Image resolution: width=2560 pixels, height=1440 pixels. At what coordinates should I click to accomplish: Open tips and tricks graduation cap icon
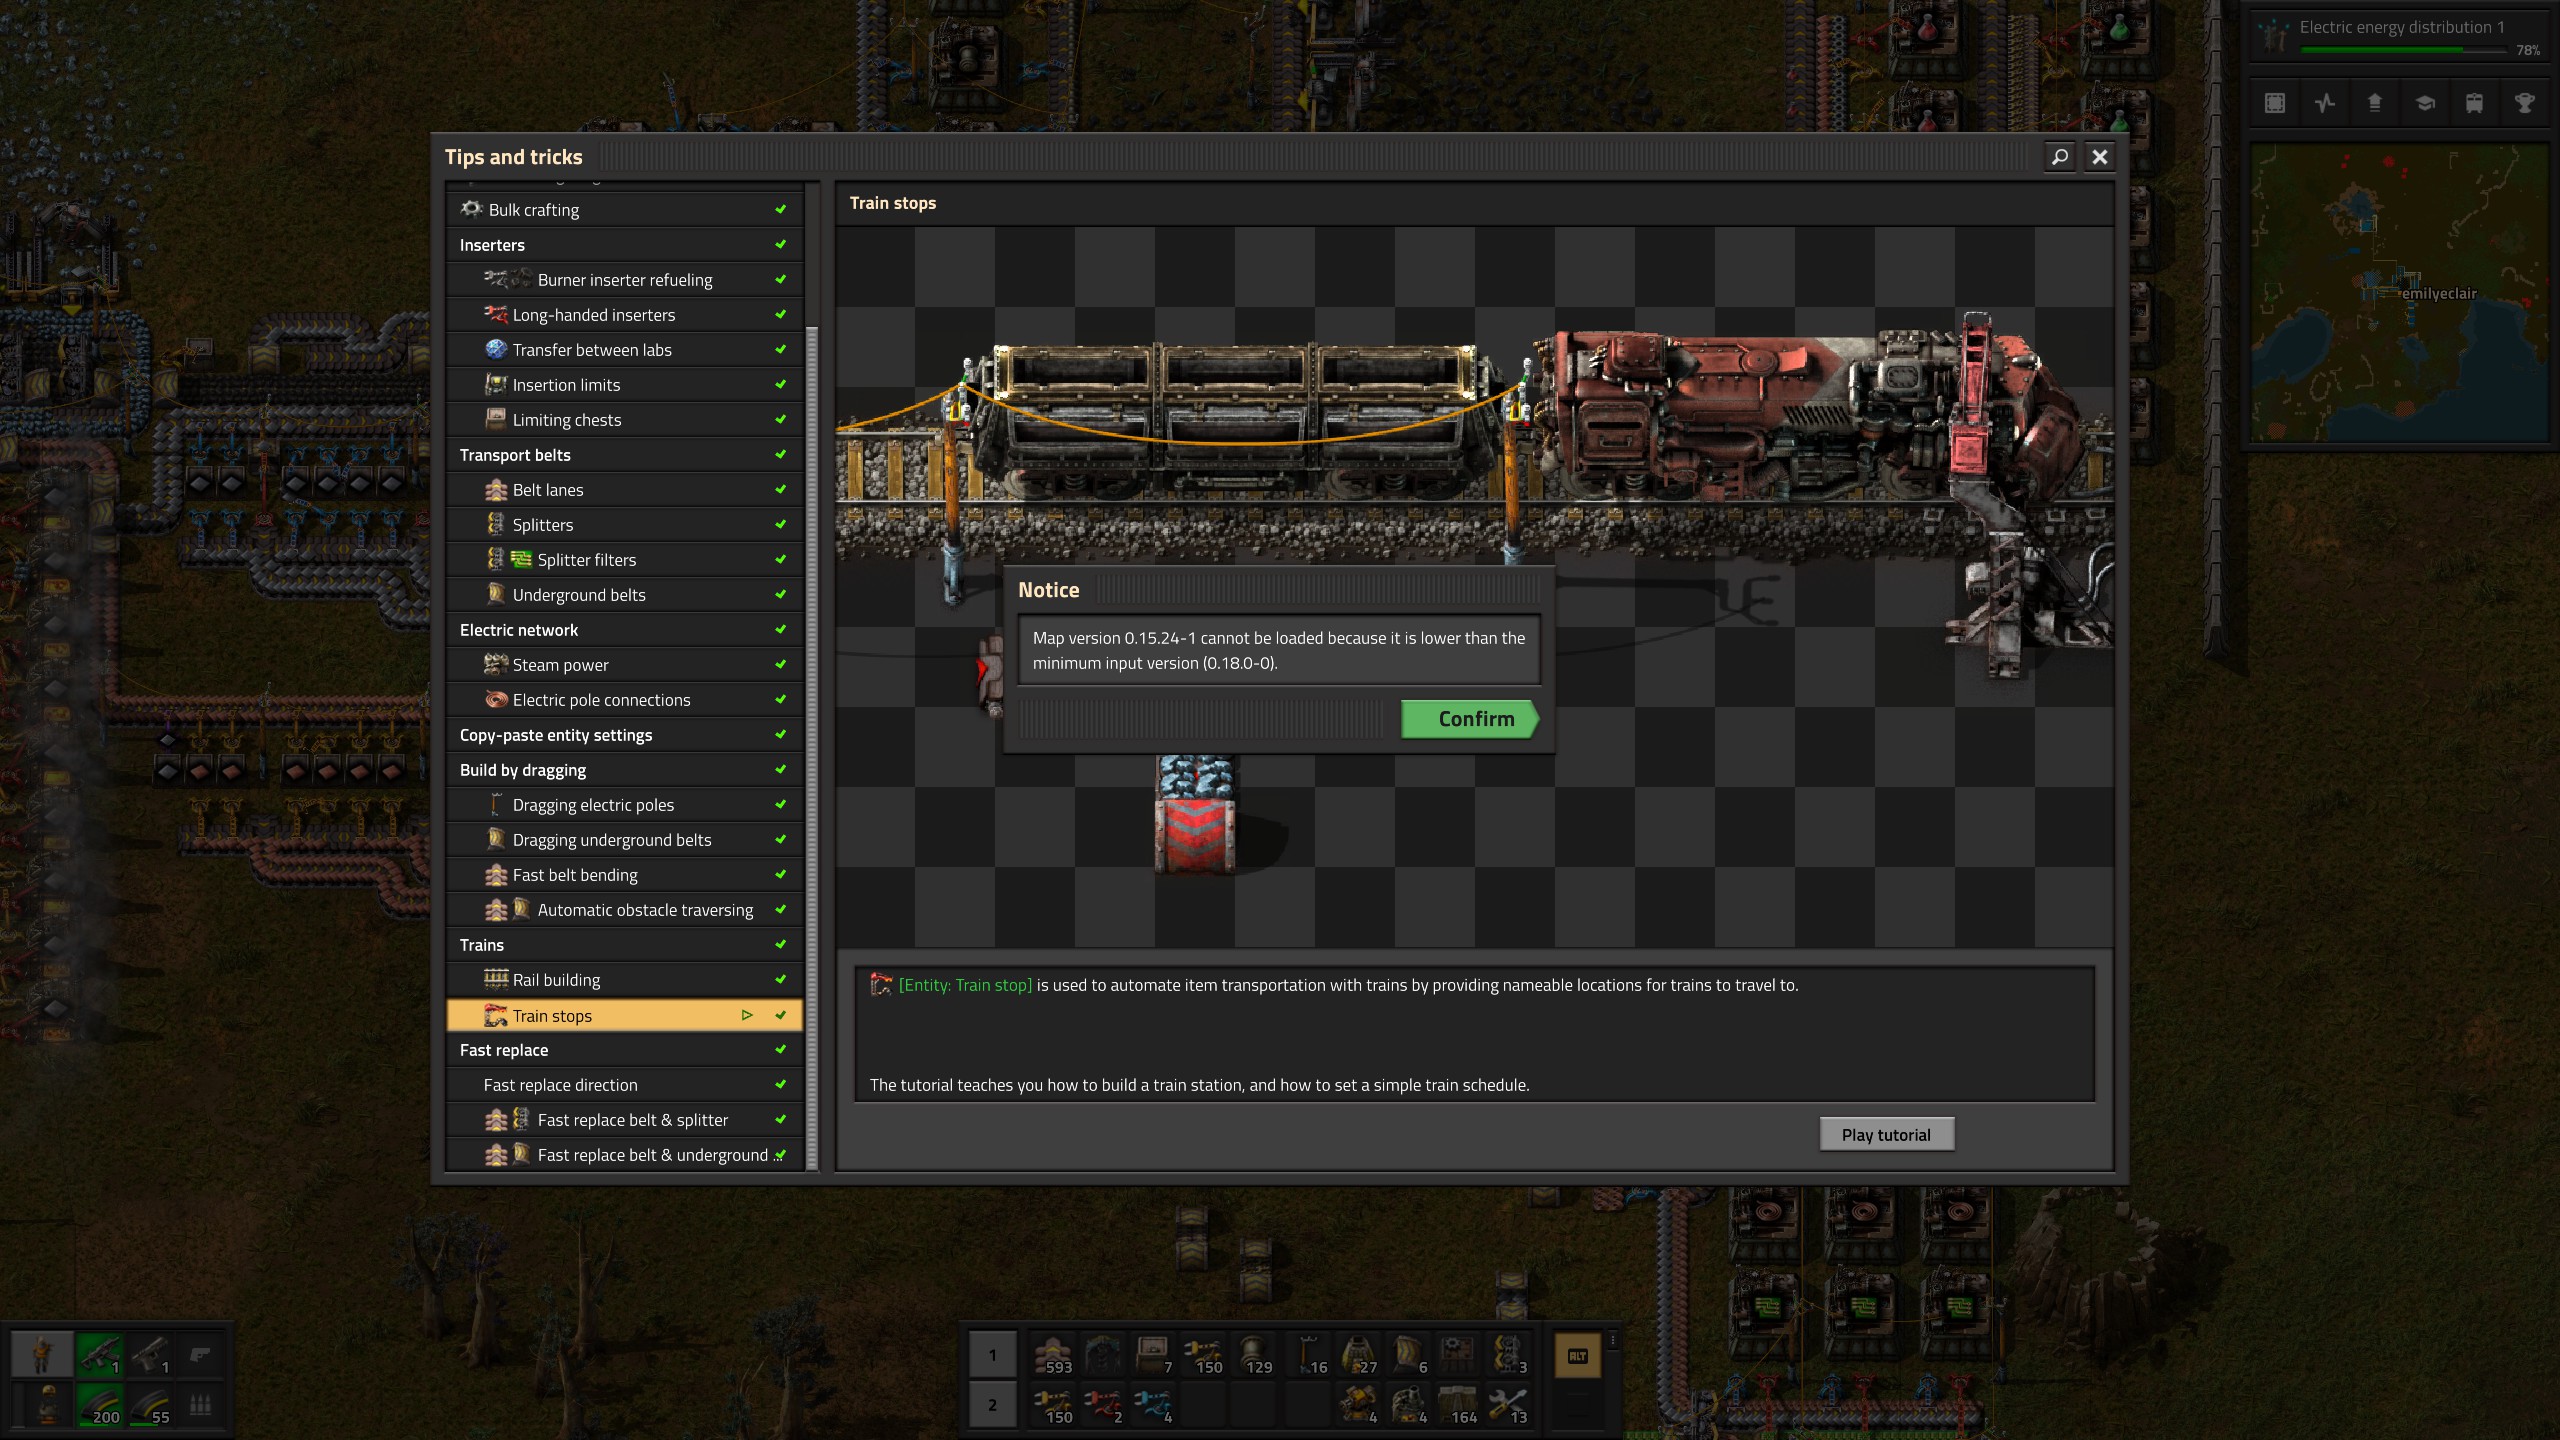click(x=2425, y=103)
